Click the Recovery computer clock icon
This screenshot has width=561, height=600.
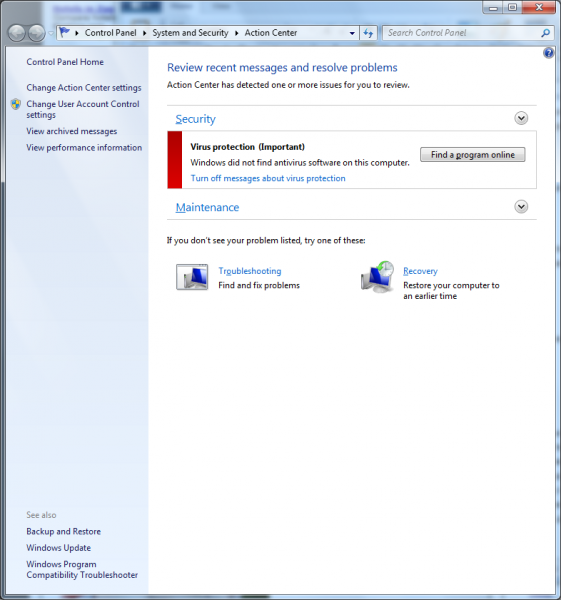(x=377, y=277)
